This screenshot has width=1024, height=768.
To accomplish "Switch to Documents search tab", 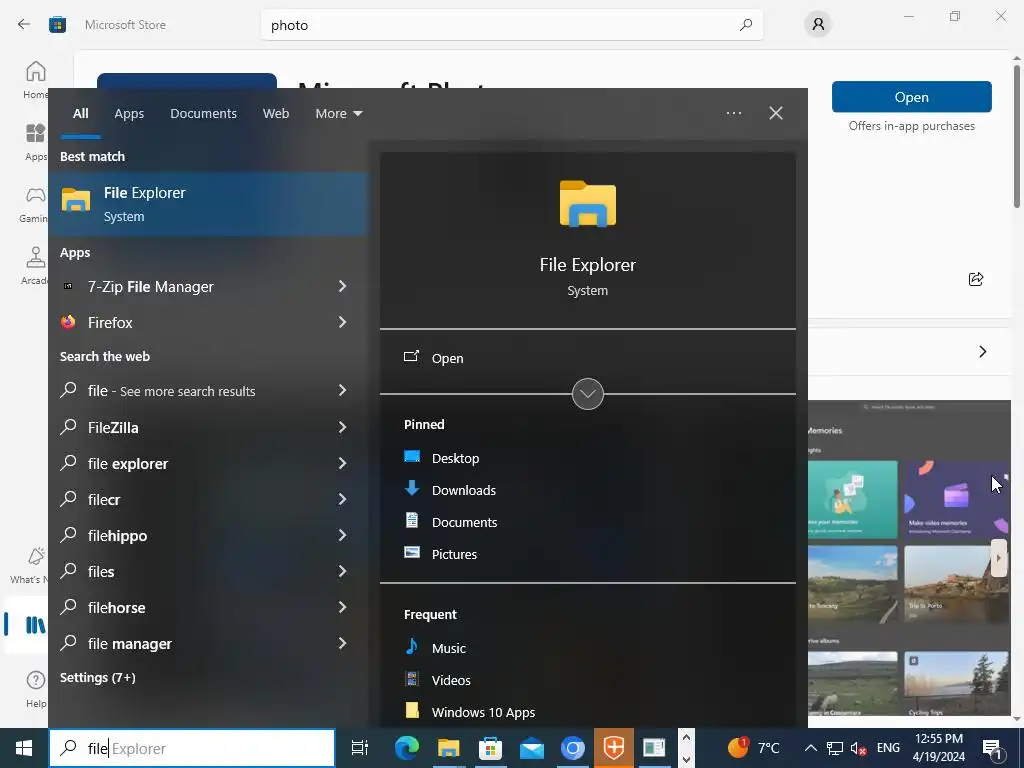I will click(203, 114).
